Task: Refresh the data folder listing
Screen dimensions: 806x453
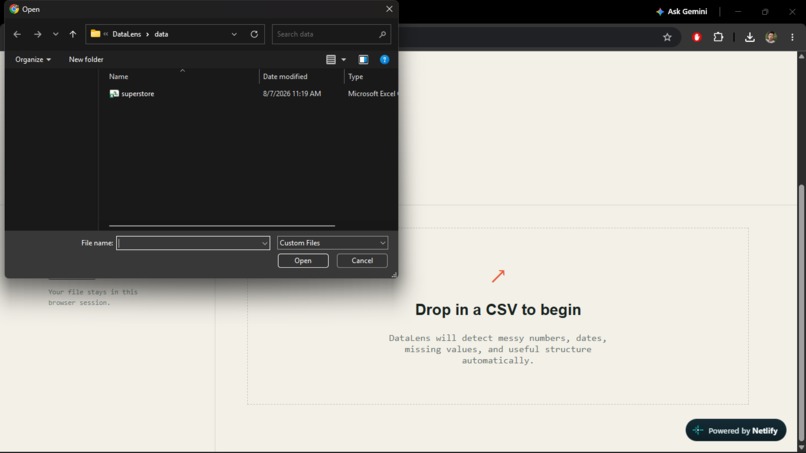Action: [x=254, y=34]
